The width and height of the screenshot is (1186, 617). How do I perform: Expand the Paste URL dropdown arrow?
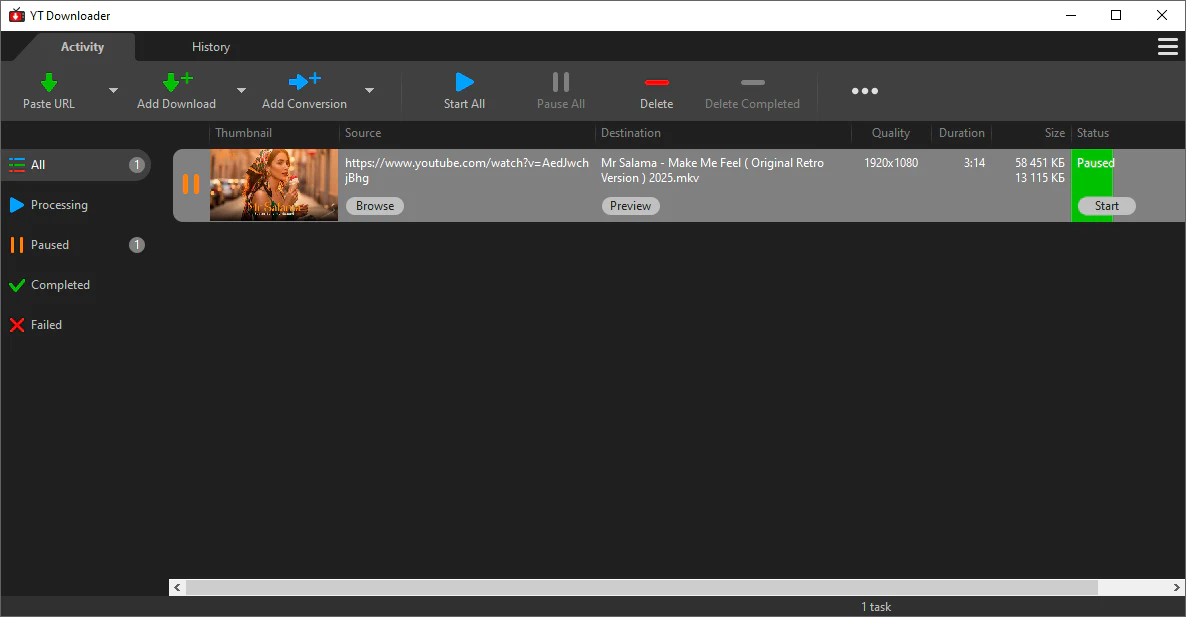point(113,91)
